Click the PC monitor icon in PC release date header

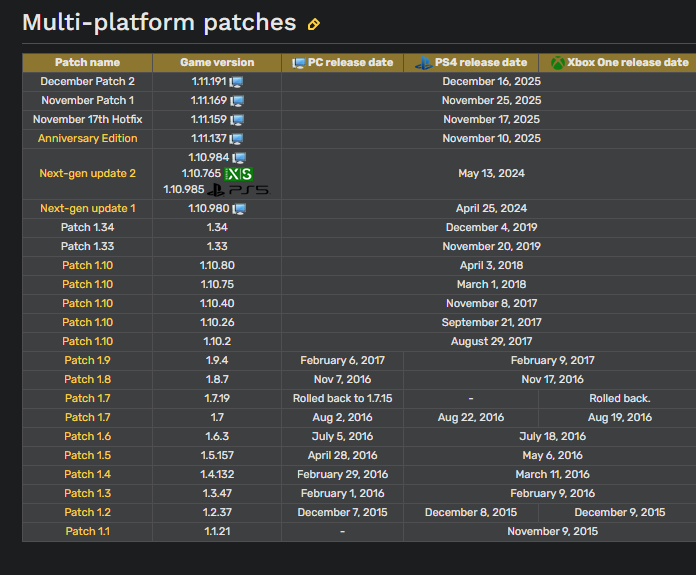pyautogui.click(x=299, y=63)
